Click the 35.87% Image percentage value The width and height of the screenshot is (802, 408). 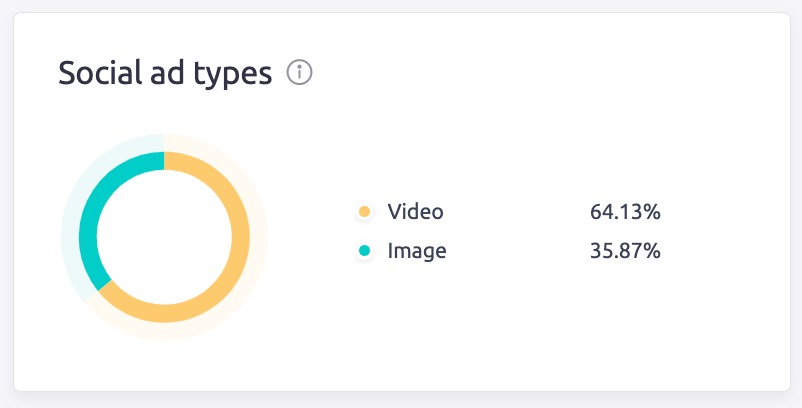[625, 251]
